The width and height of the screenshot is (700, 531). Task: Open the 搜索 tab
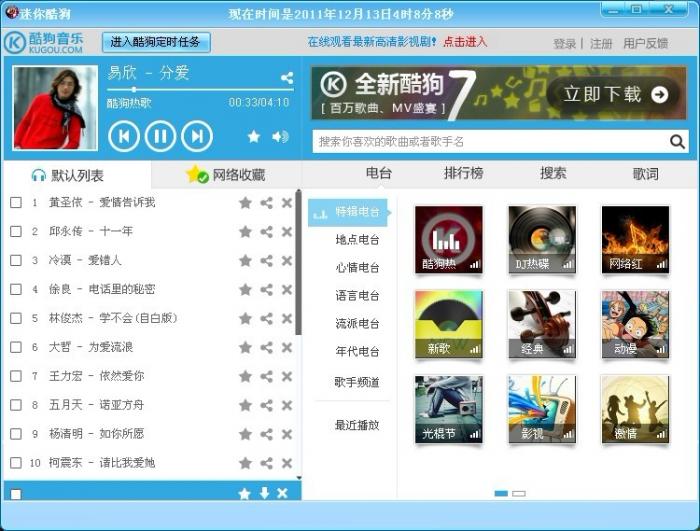(x=553, y=173)
